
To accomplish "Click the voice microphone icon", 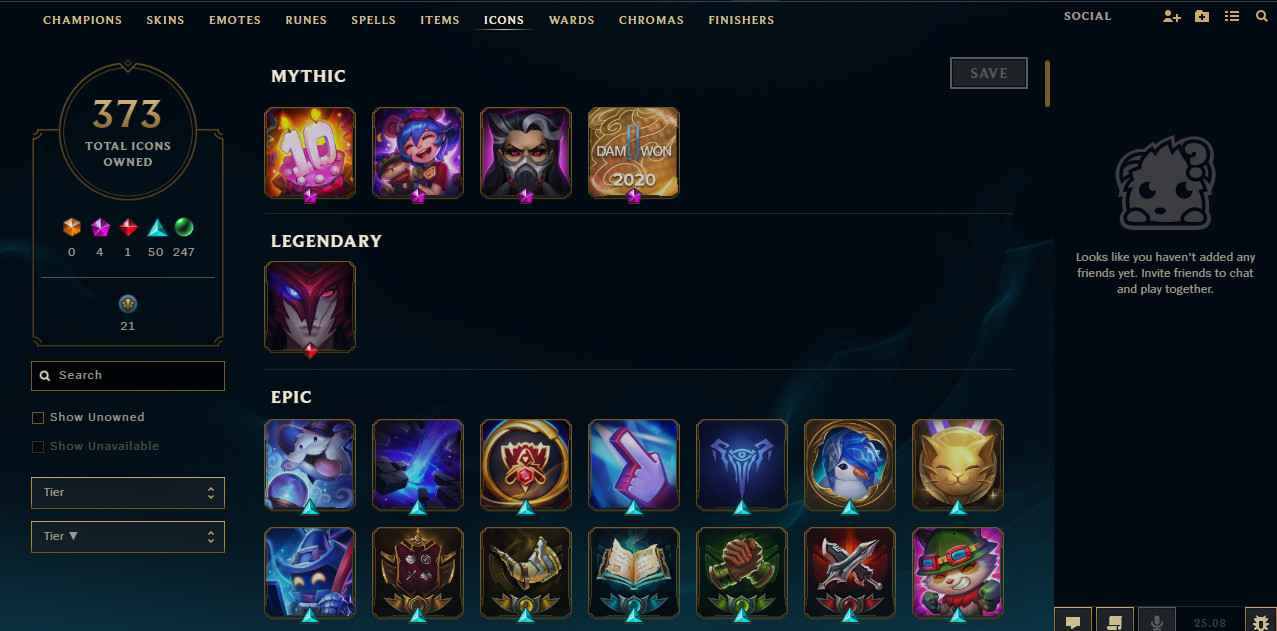I will pyautogui.click(x=1157, y=620).
